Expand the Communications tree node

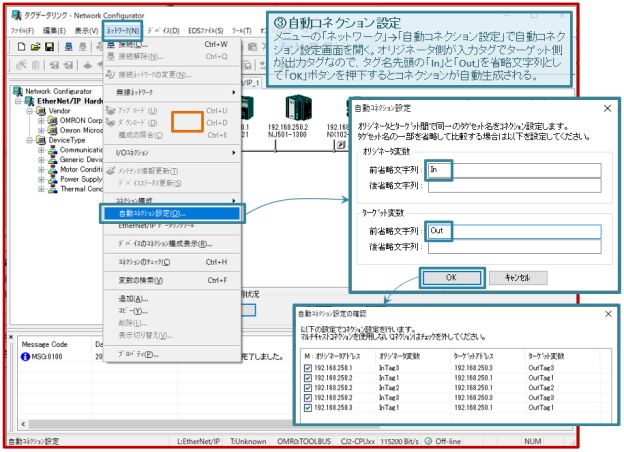pos(41,150)
